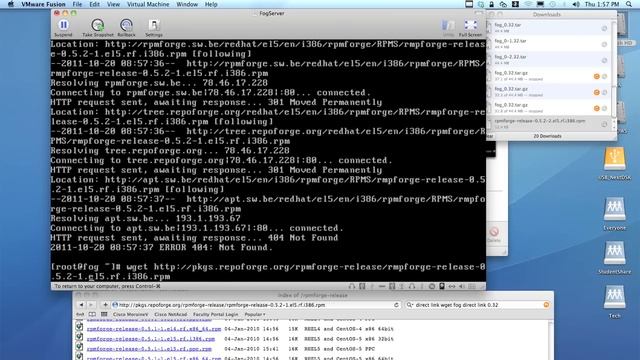Click the wget pkgs.repoforge.org command line
The image size is (640, 360).
tap(268, 272)
